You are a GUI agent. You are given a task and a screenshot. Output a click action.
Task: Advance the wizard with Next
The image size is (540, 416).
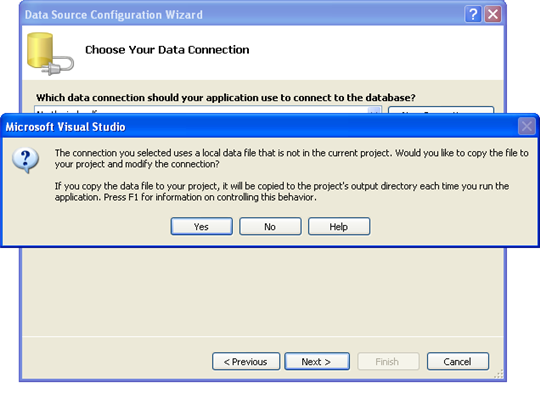point(317,361)
